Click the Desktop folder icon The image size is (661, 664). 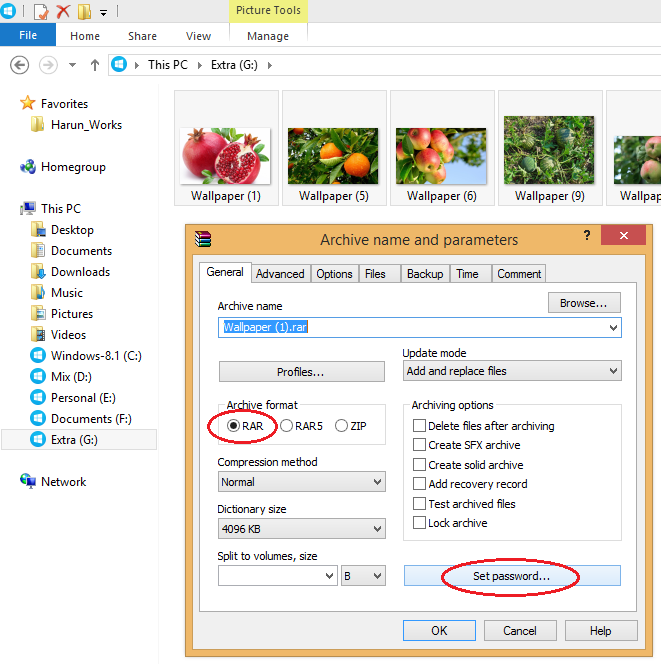[x=38, y=230]
